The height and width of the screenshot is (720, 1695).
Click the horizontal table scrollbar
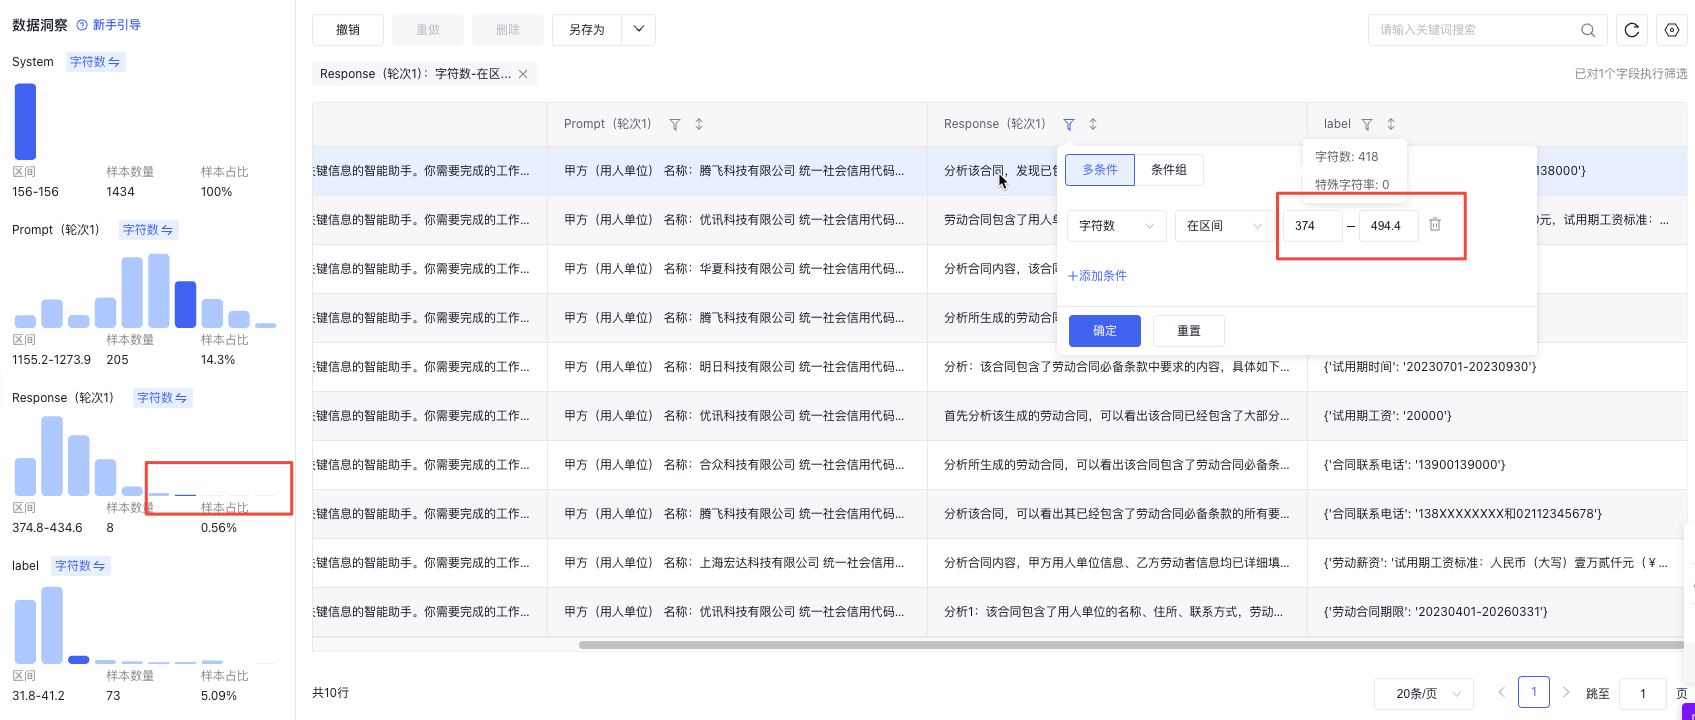1131,645
